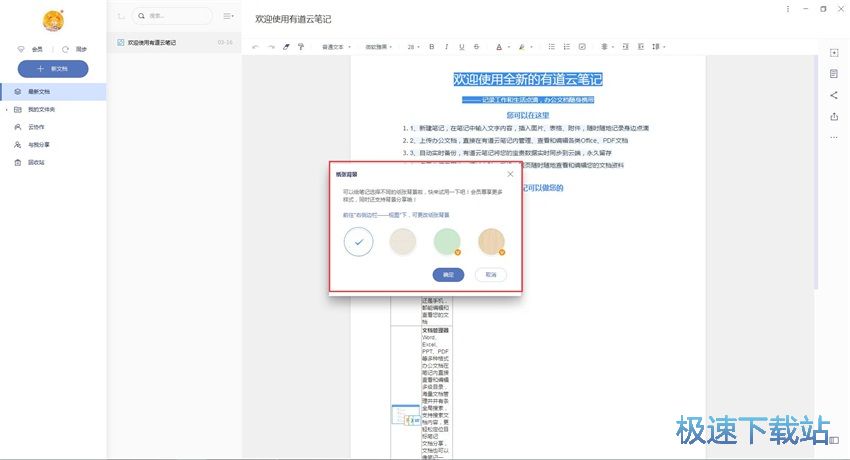
Task: Open the font family dropdown
Action: pos(378,47)
